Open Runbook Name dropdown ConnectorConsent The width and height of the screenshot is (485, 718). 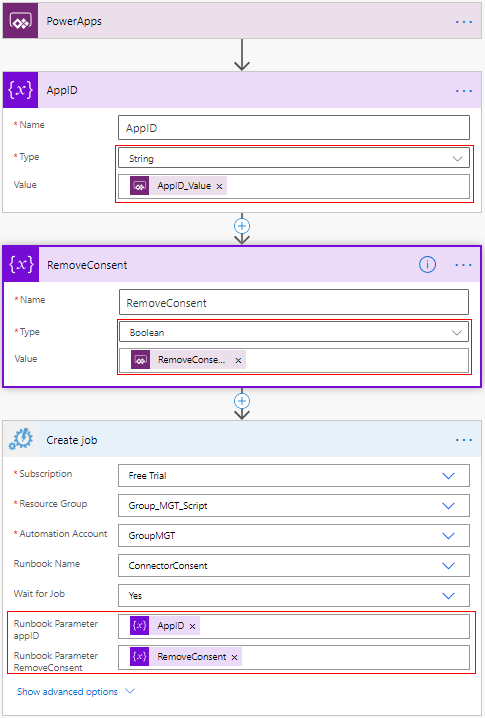pyautogui.click(x=294, y=566)
